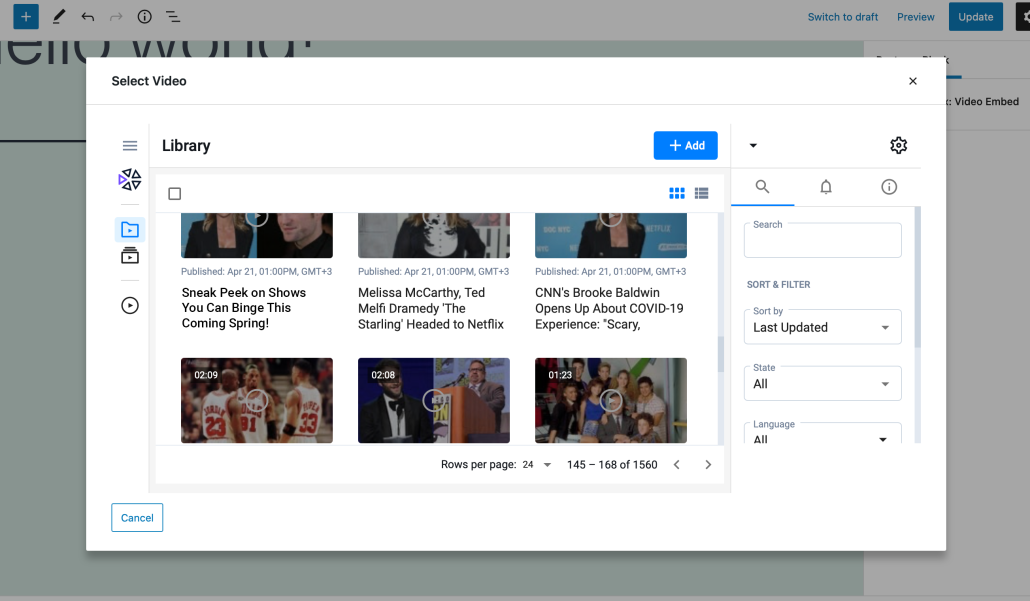Open library settings gear icon
1030x601 pixels.
click(899, 145)
